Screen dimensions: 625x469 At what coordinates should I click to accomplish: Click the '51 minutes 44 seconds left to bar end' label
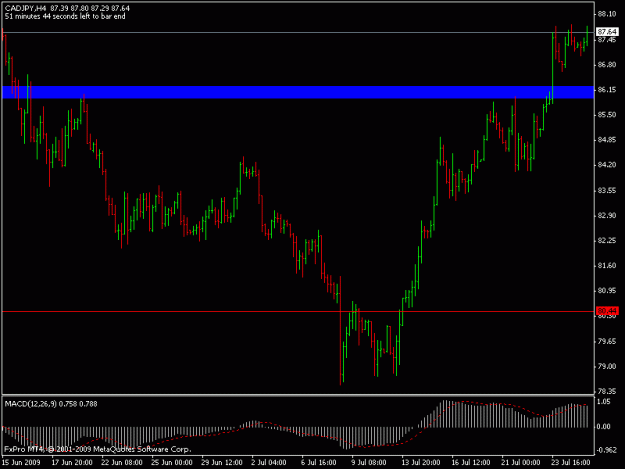click(65, 16)
